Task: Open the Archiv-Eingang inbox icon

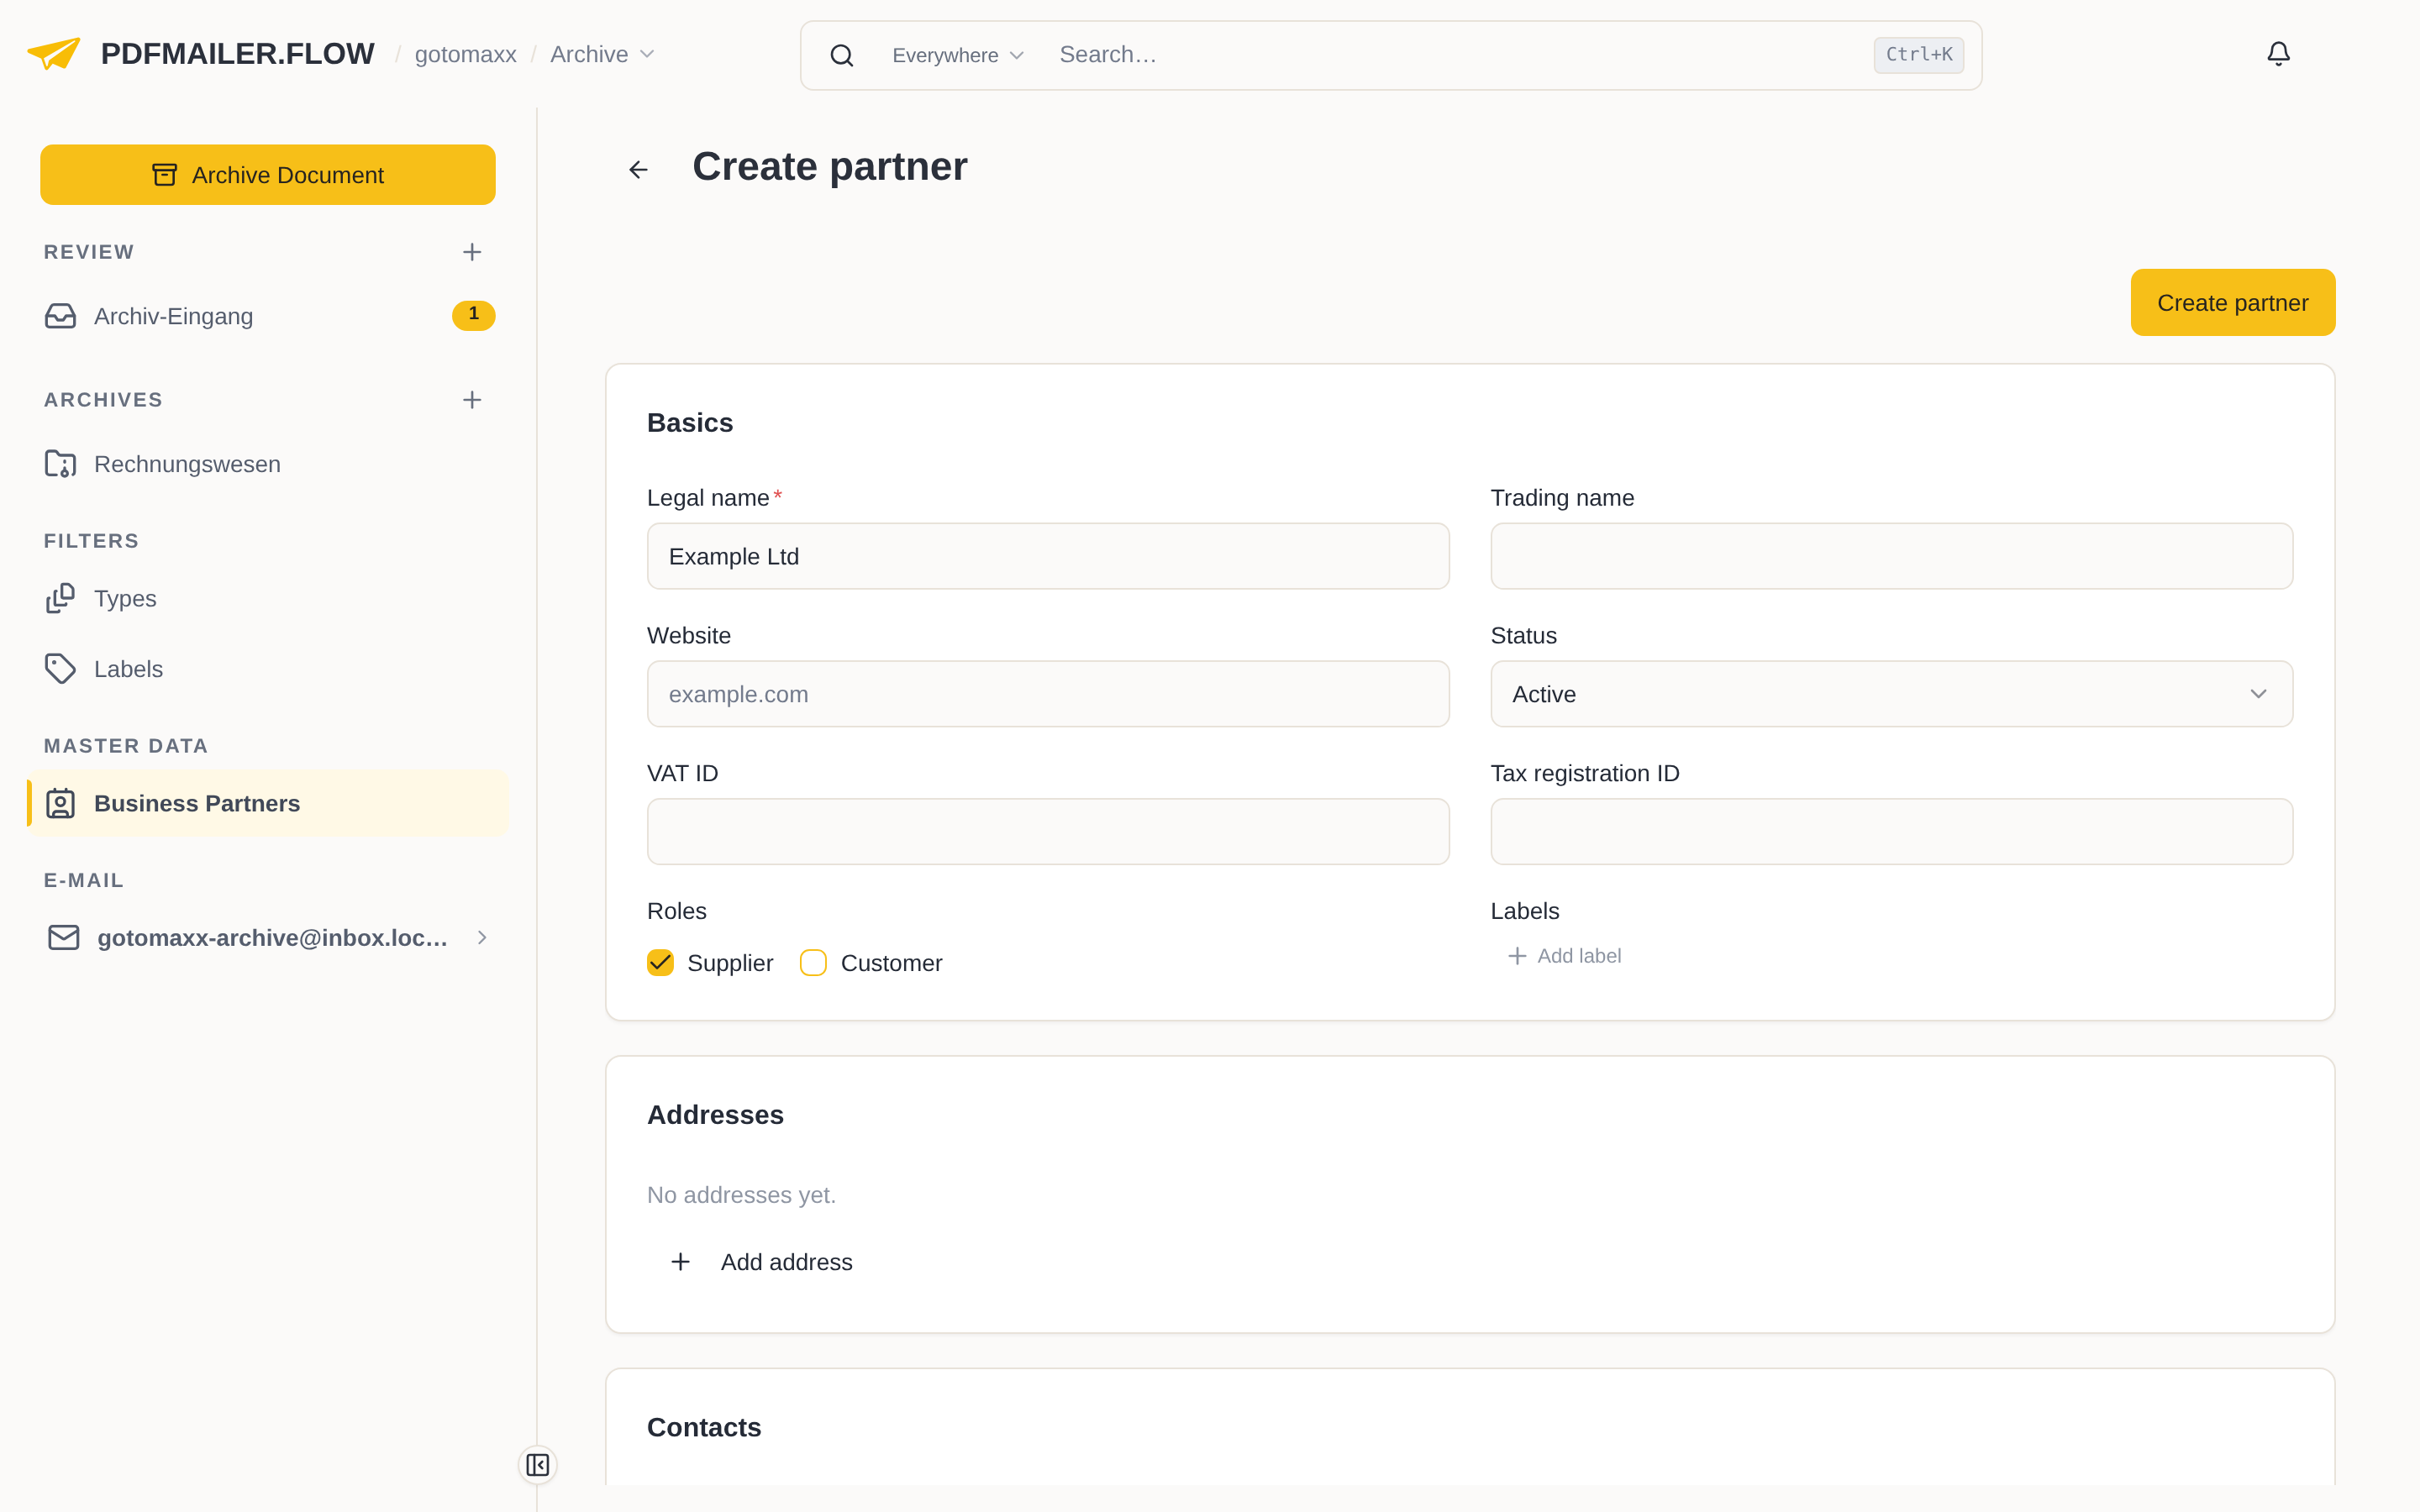Action: point(60,316)
